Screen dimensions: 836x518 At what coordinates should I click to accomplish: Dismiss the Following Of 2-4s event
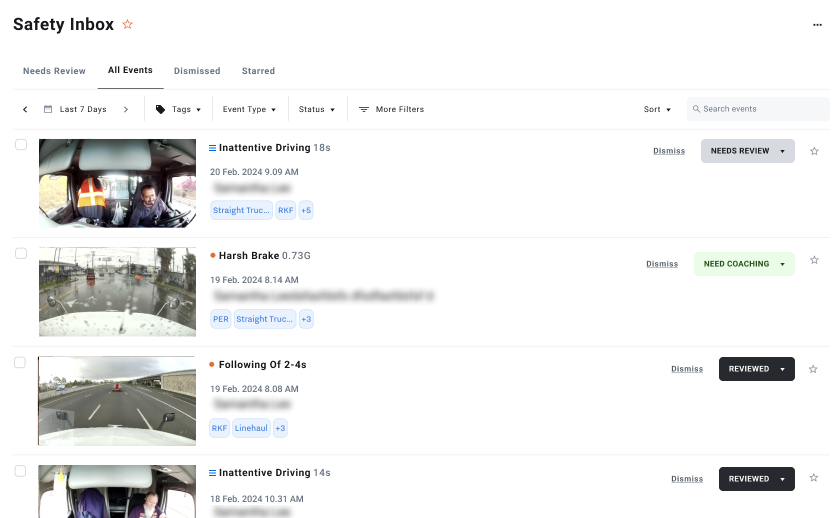(687, 369)
